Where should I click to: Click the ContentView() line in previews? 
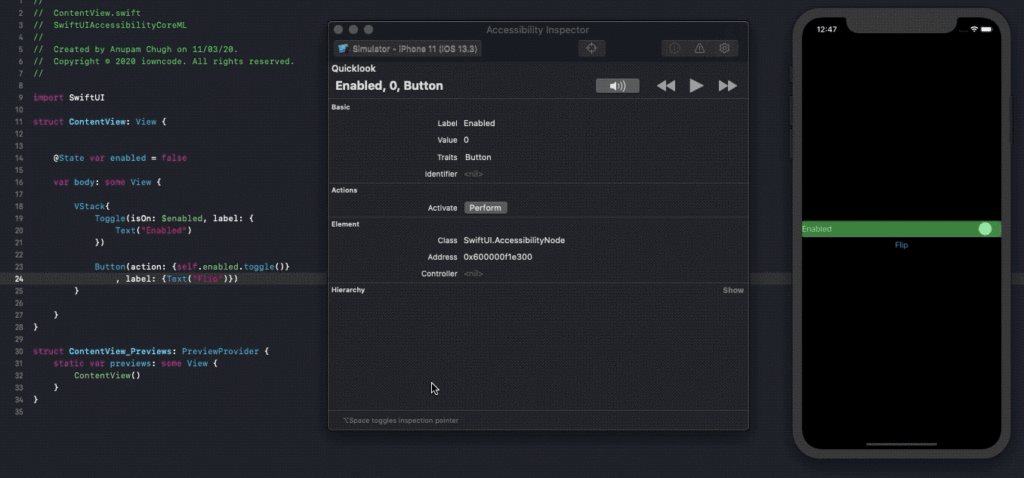(107, 375)
